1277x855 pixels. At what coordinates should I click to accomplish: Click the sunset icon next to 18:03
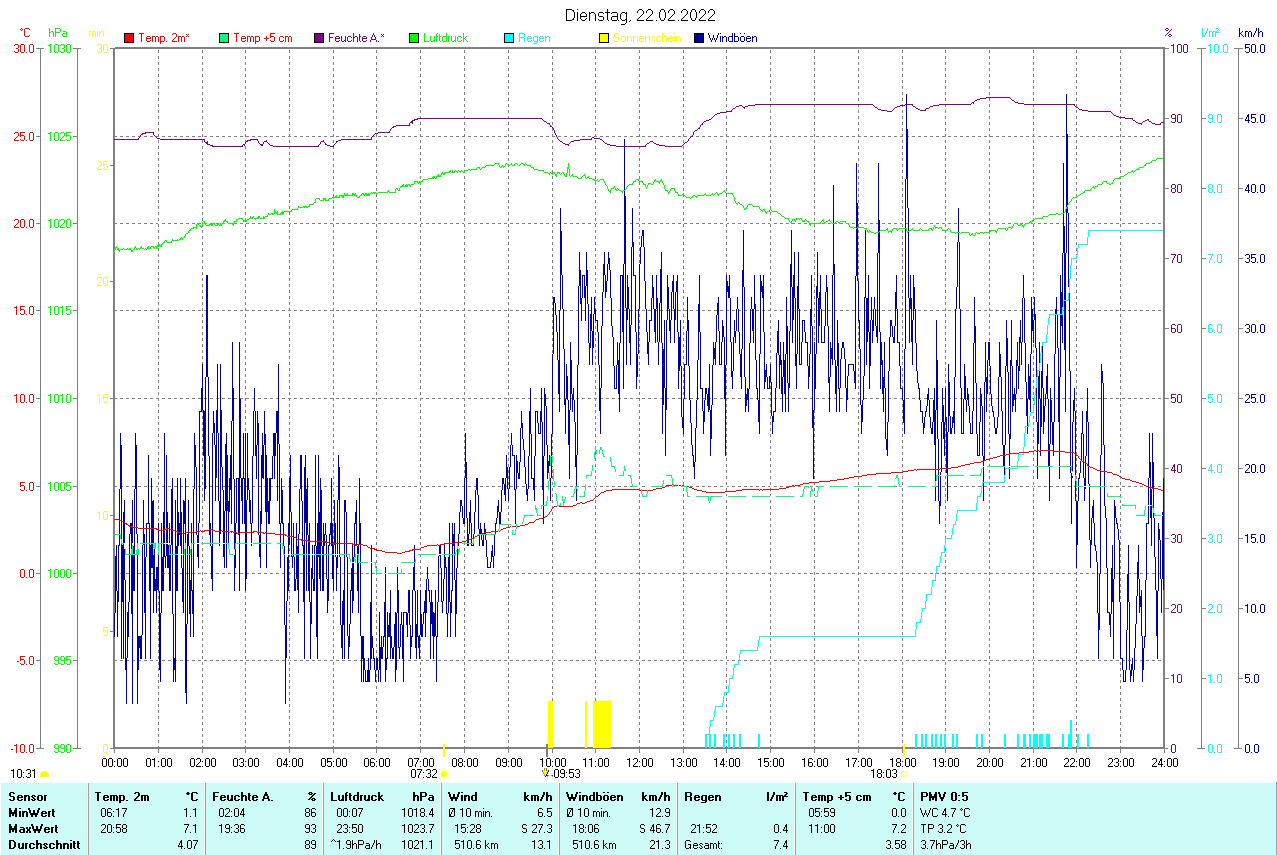(905, 774)
